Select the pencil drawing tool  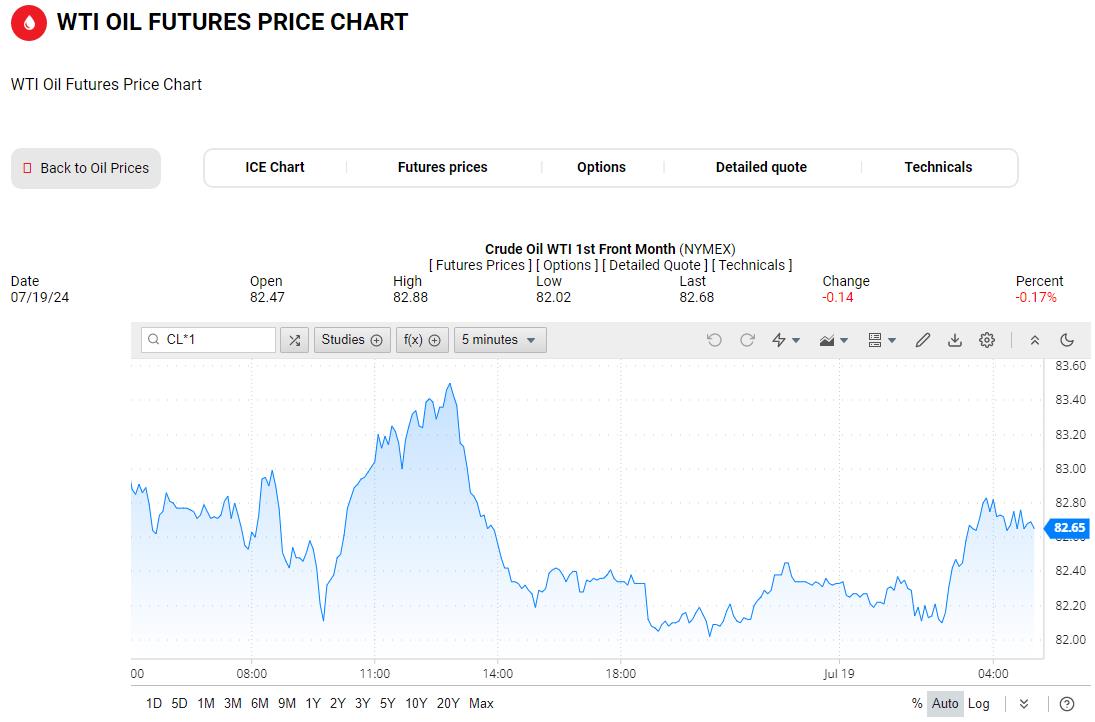coord(923,340)
